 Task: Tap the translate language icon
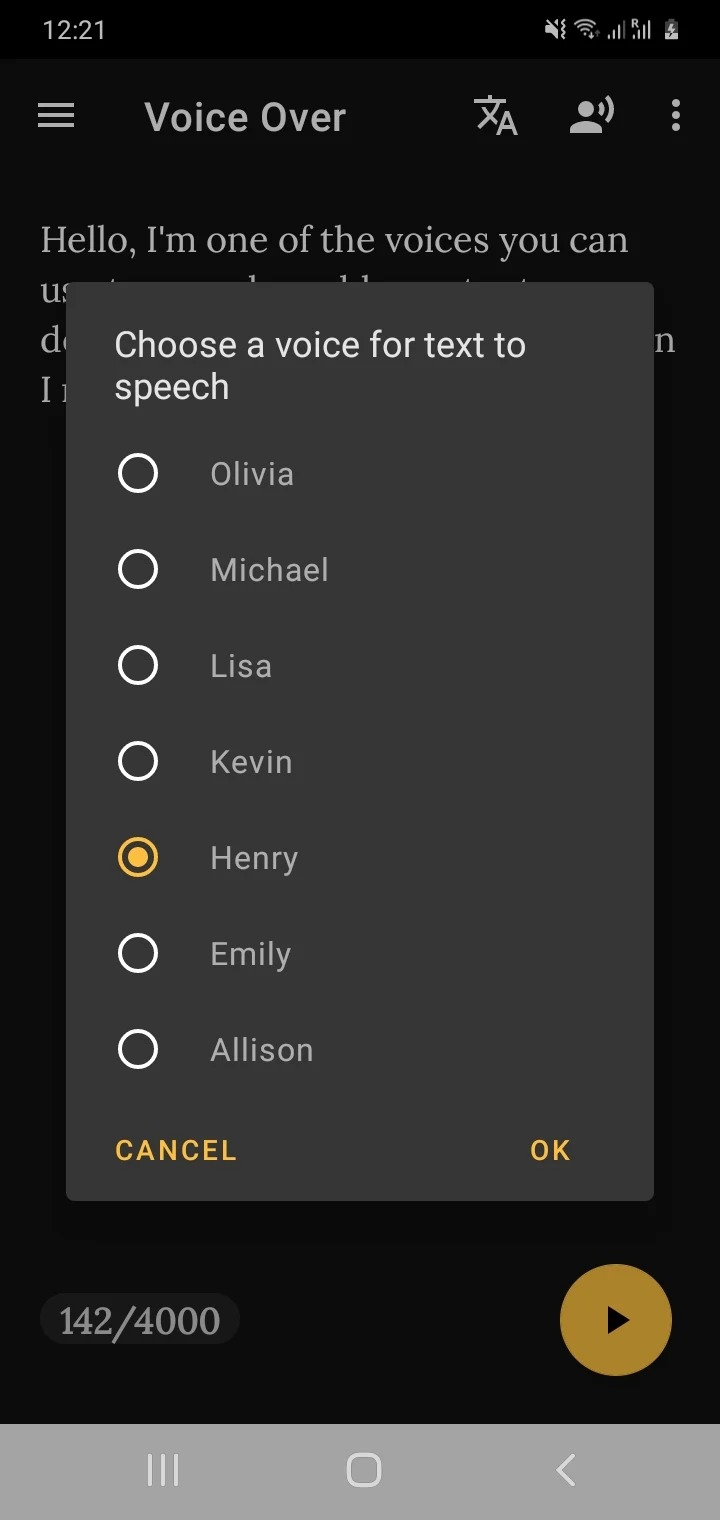pyautogui.click(x=495, y=116)
